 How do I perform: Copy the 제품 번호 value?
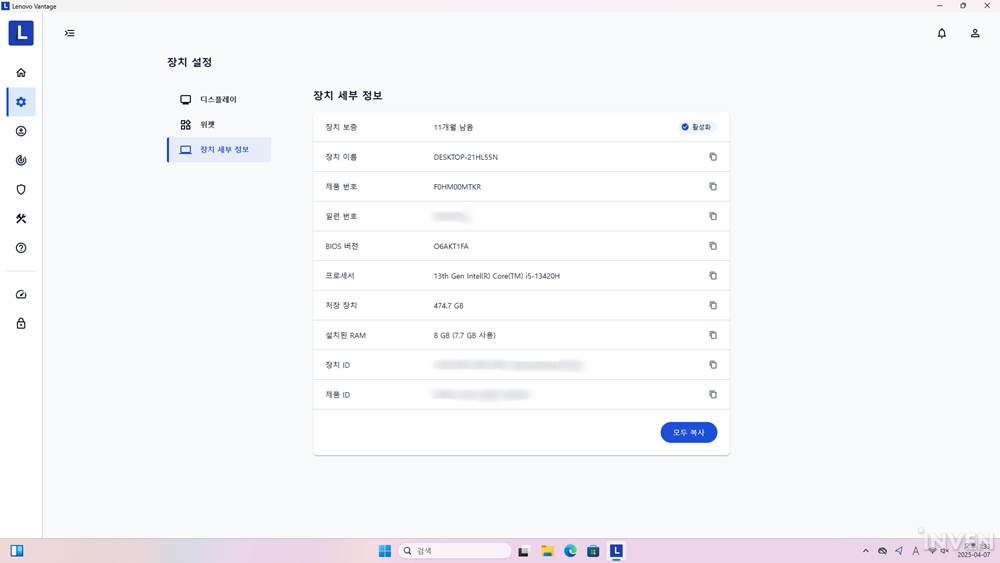713,187
